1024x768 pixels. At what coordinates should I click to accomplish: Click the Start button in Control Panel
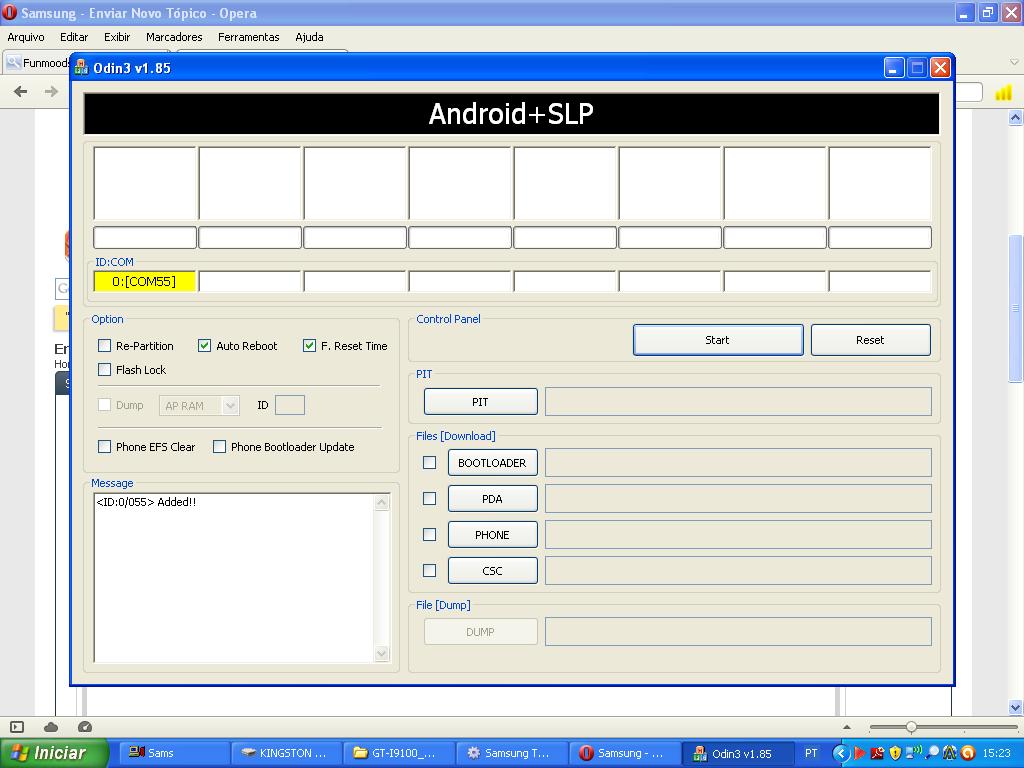click(718, 340)
